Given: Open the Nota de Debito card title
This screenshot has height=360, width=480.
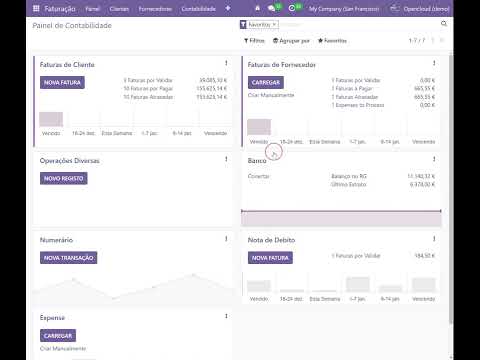Looking at the screenshot, I should 271,240.
